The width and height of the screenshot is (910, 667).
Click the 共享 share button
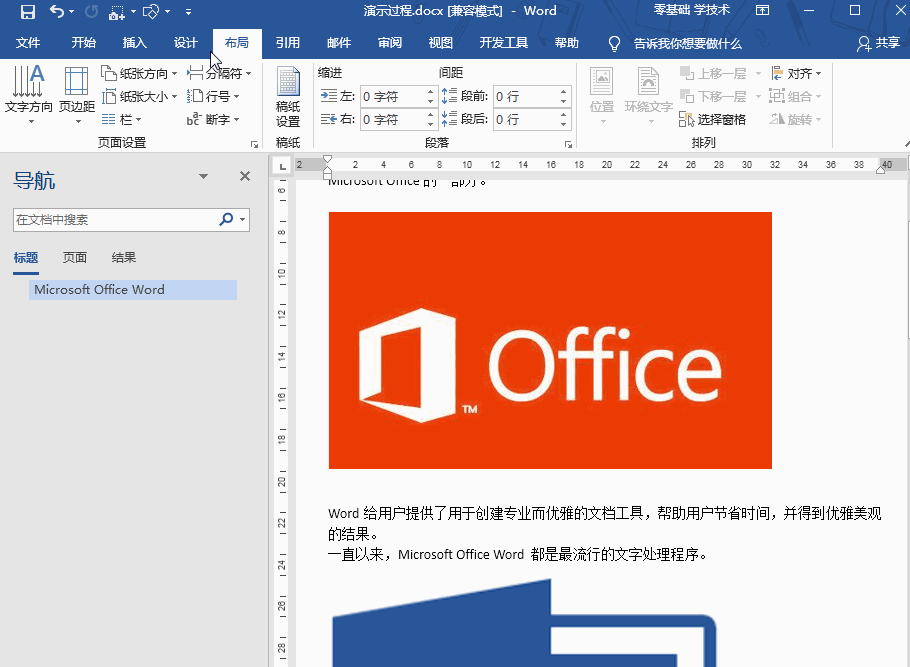tap(879, 43)
